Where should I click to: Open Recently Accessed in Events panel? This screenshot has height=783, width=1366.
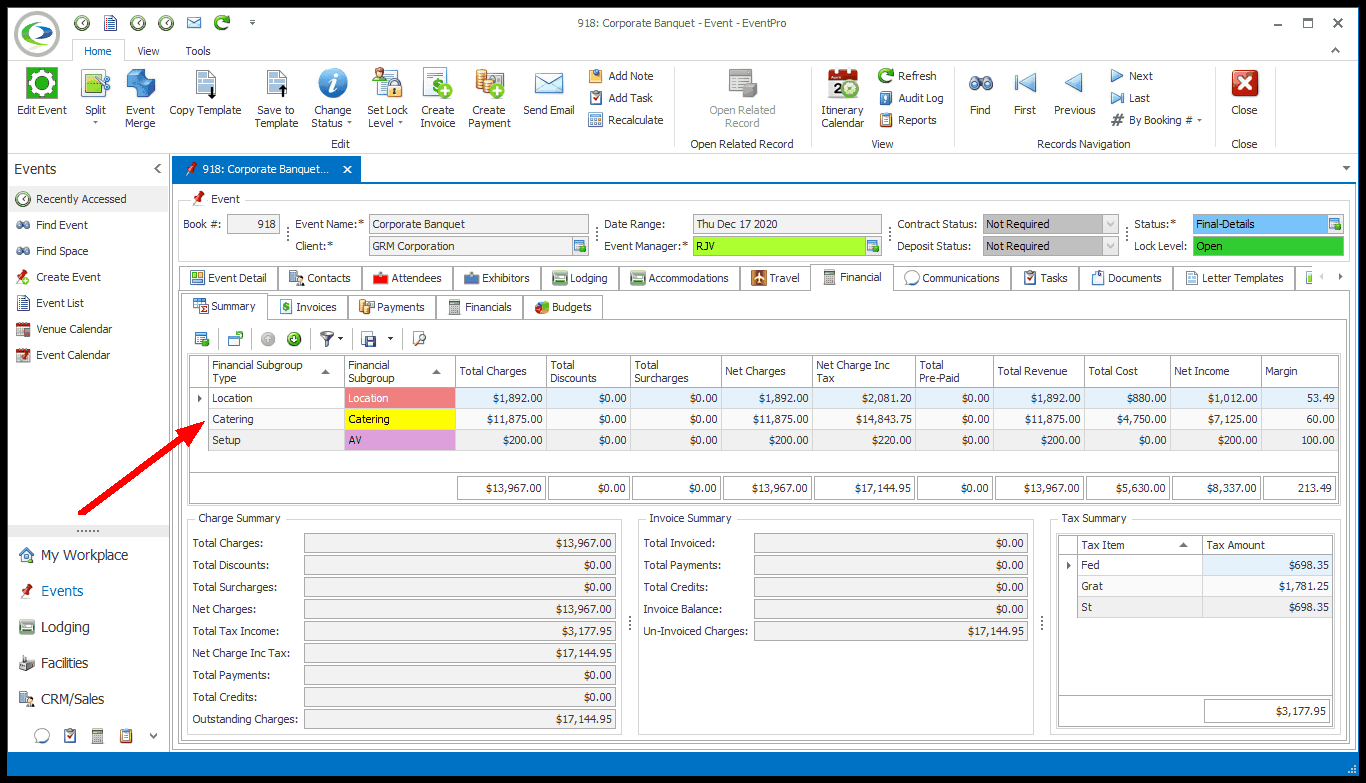click(89, 199)
